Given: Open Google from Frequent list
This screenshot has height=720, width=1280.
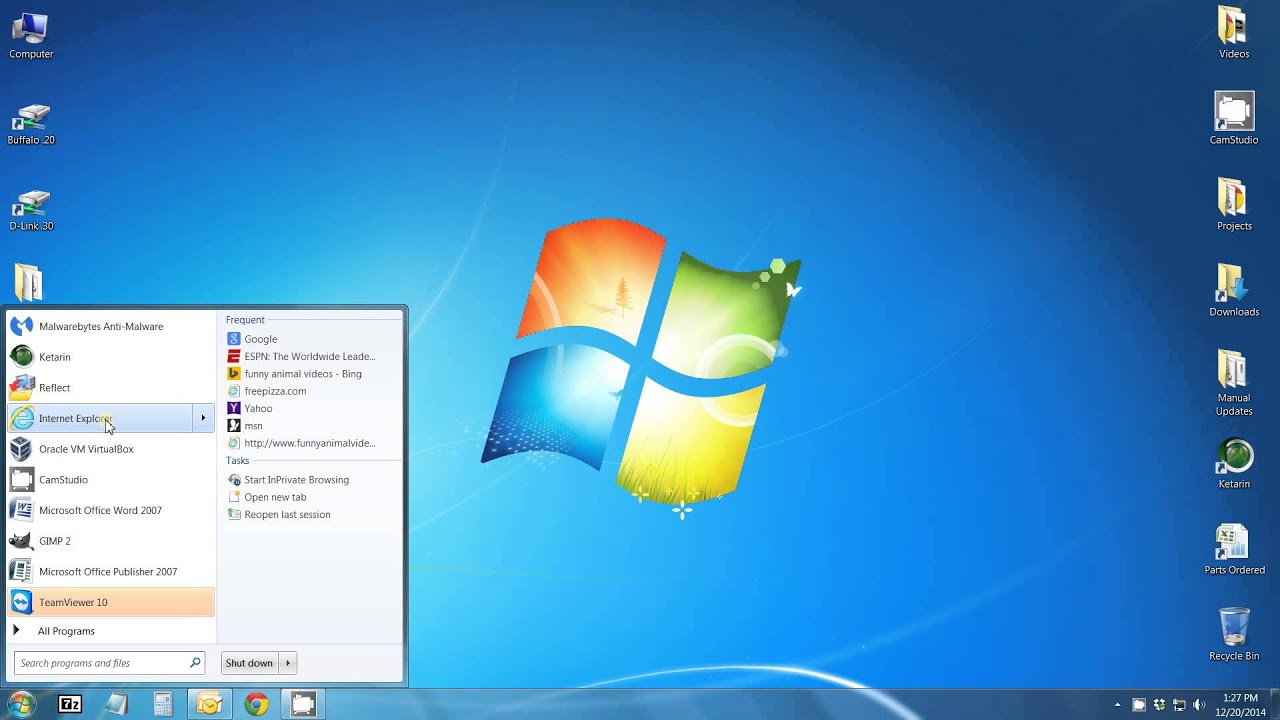Looking at the screenshot, I should click(x=312, y=339).
